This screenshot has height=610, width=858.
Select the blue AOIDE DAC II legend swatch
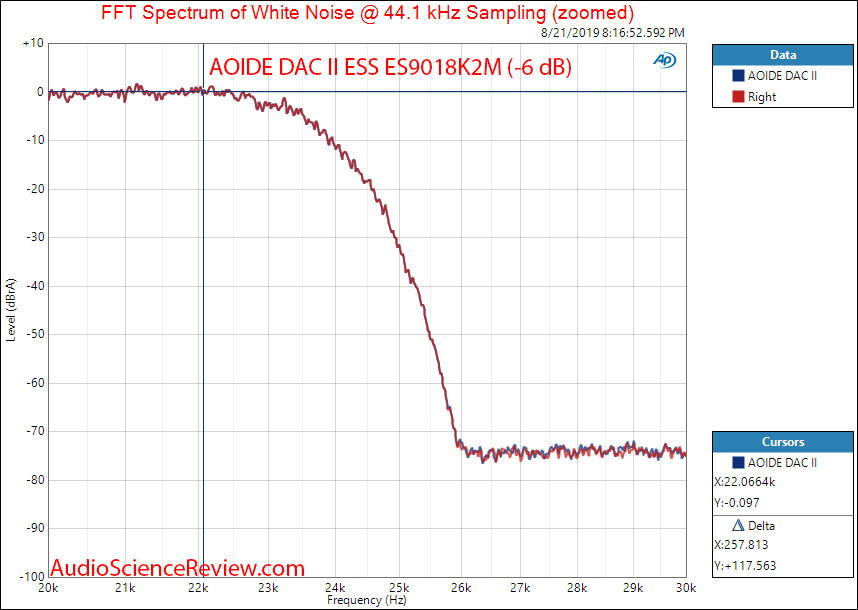(x=738, y=75)
